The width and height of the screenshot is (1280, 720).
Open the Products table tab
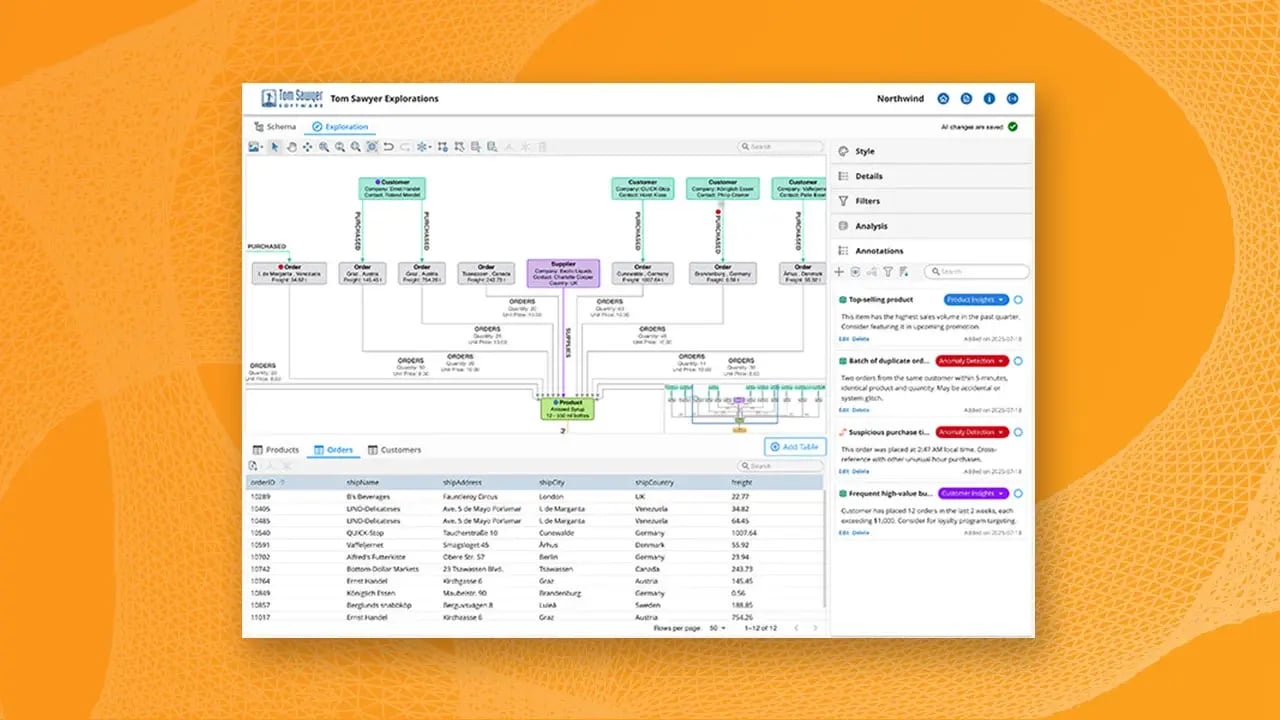tap(276, 450)
